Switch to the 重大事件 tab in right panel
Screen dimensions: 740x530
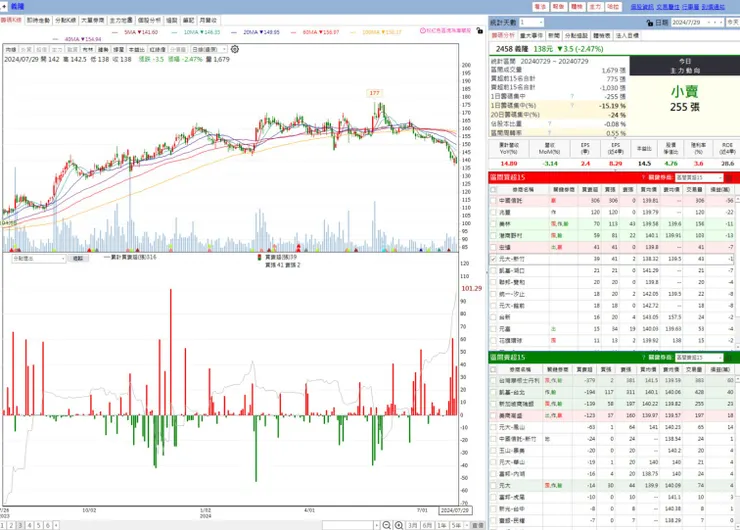coord(531,35)
